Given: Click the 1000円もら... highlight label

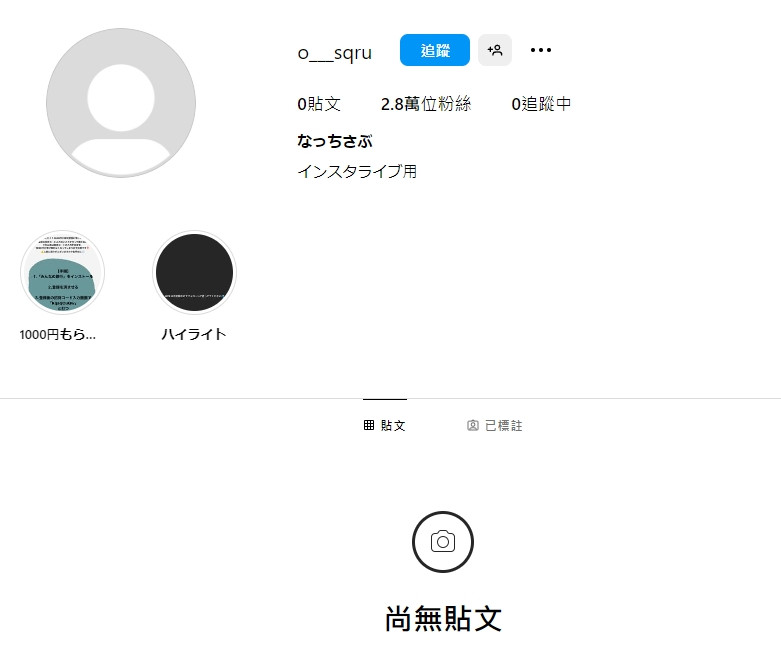Looking at the screenshot, I should (58, 334).
